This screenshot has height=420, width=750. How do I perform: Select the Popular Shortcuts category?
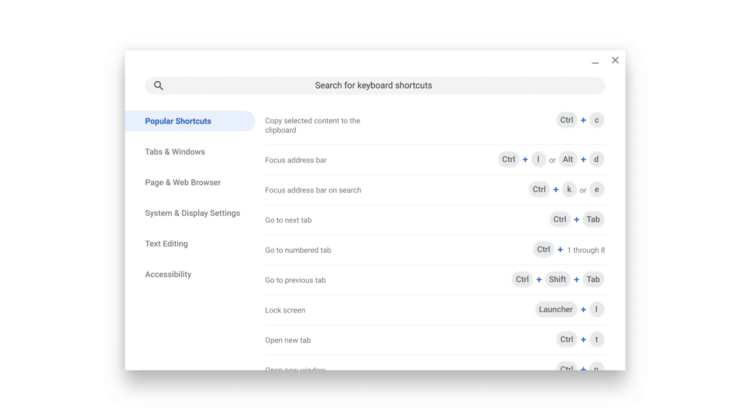[x=178, y=121]
